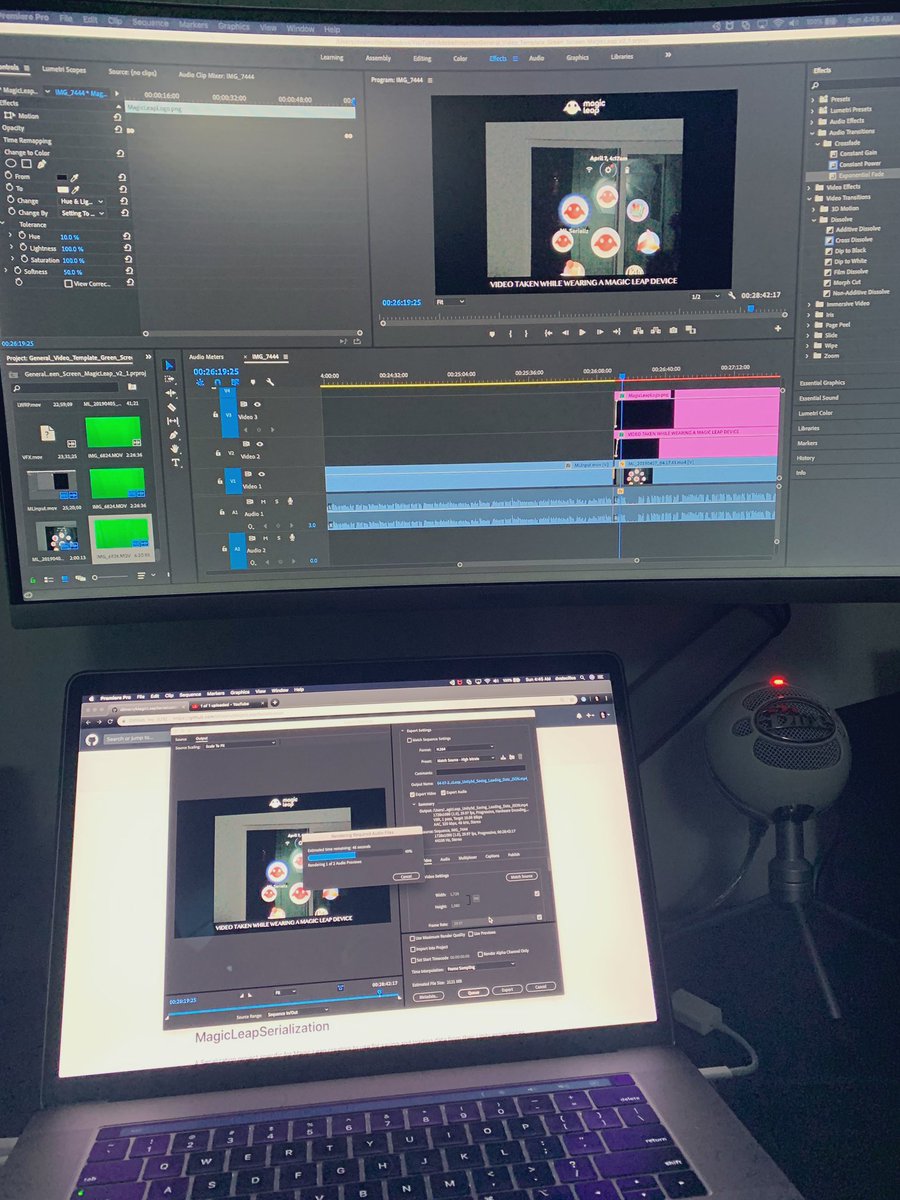This screenshot has height=1200, width=900.
Task: Expand the Presets folder in Effects panel
Action: (x=811, y=98)
